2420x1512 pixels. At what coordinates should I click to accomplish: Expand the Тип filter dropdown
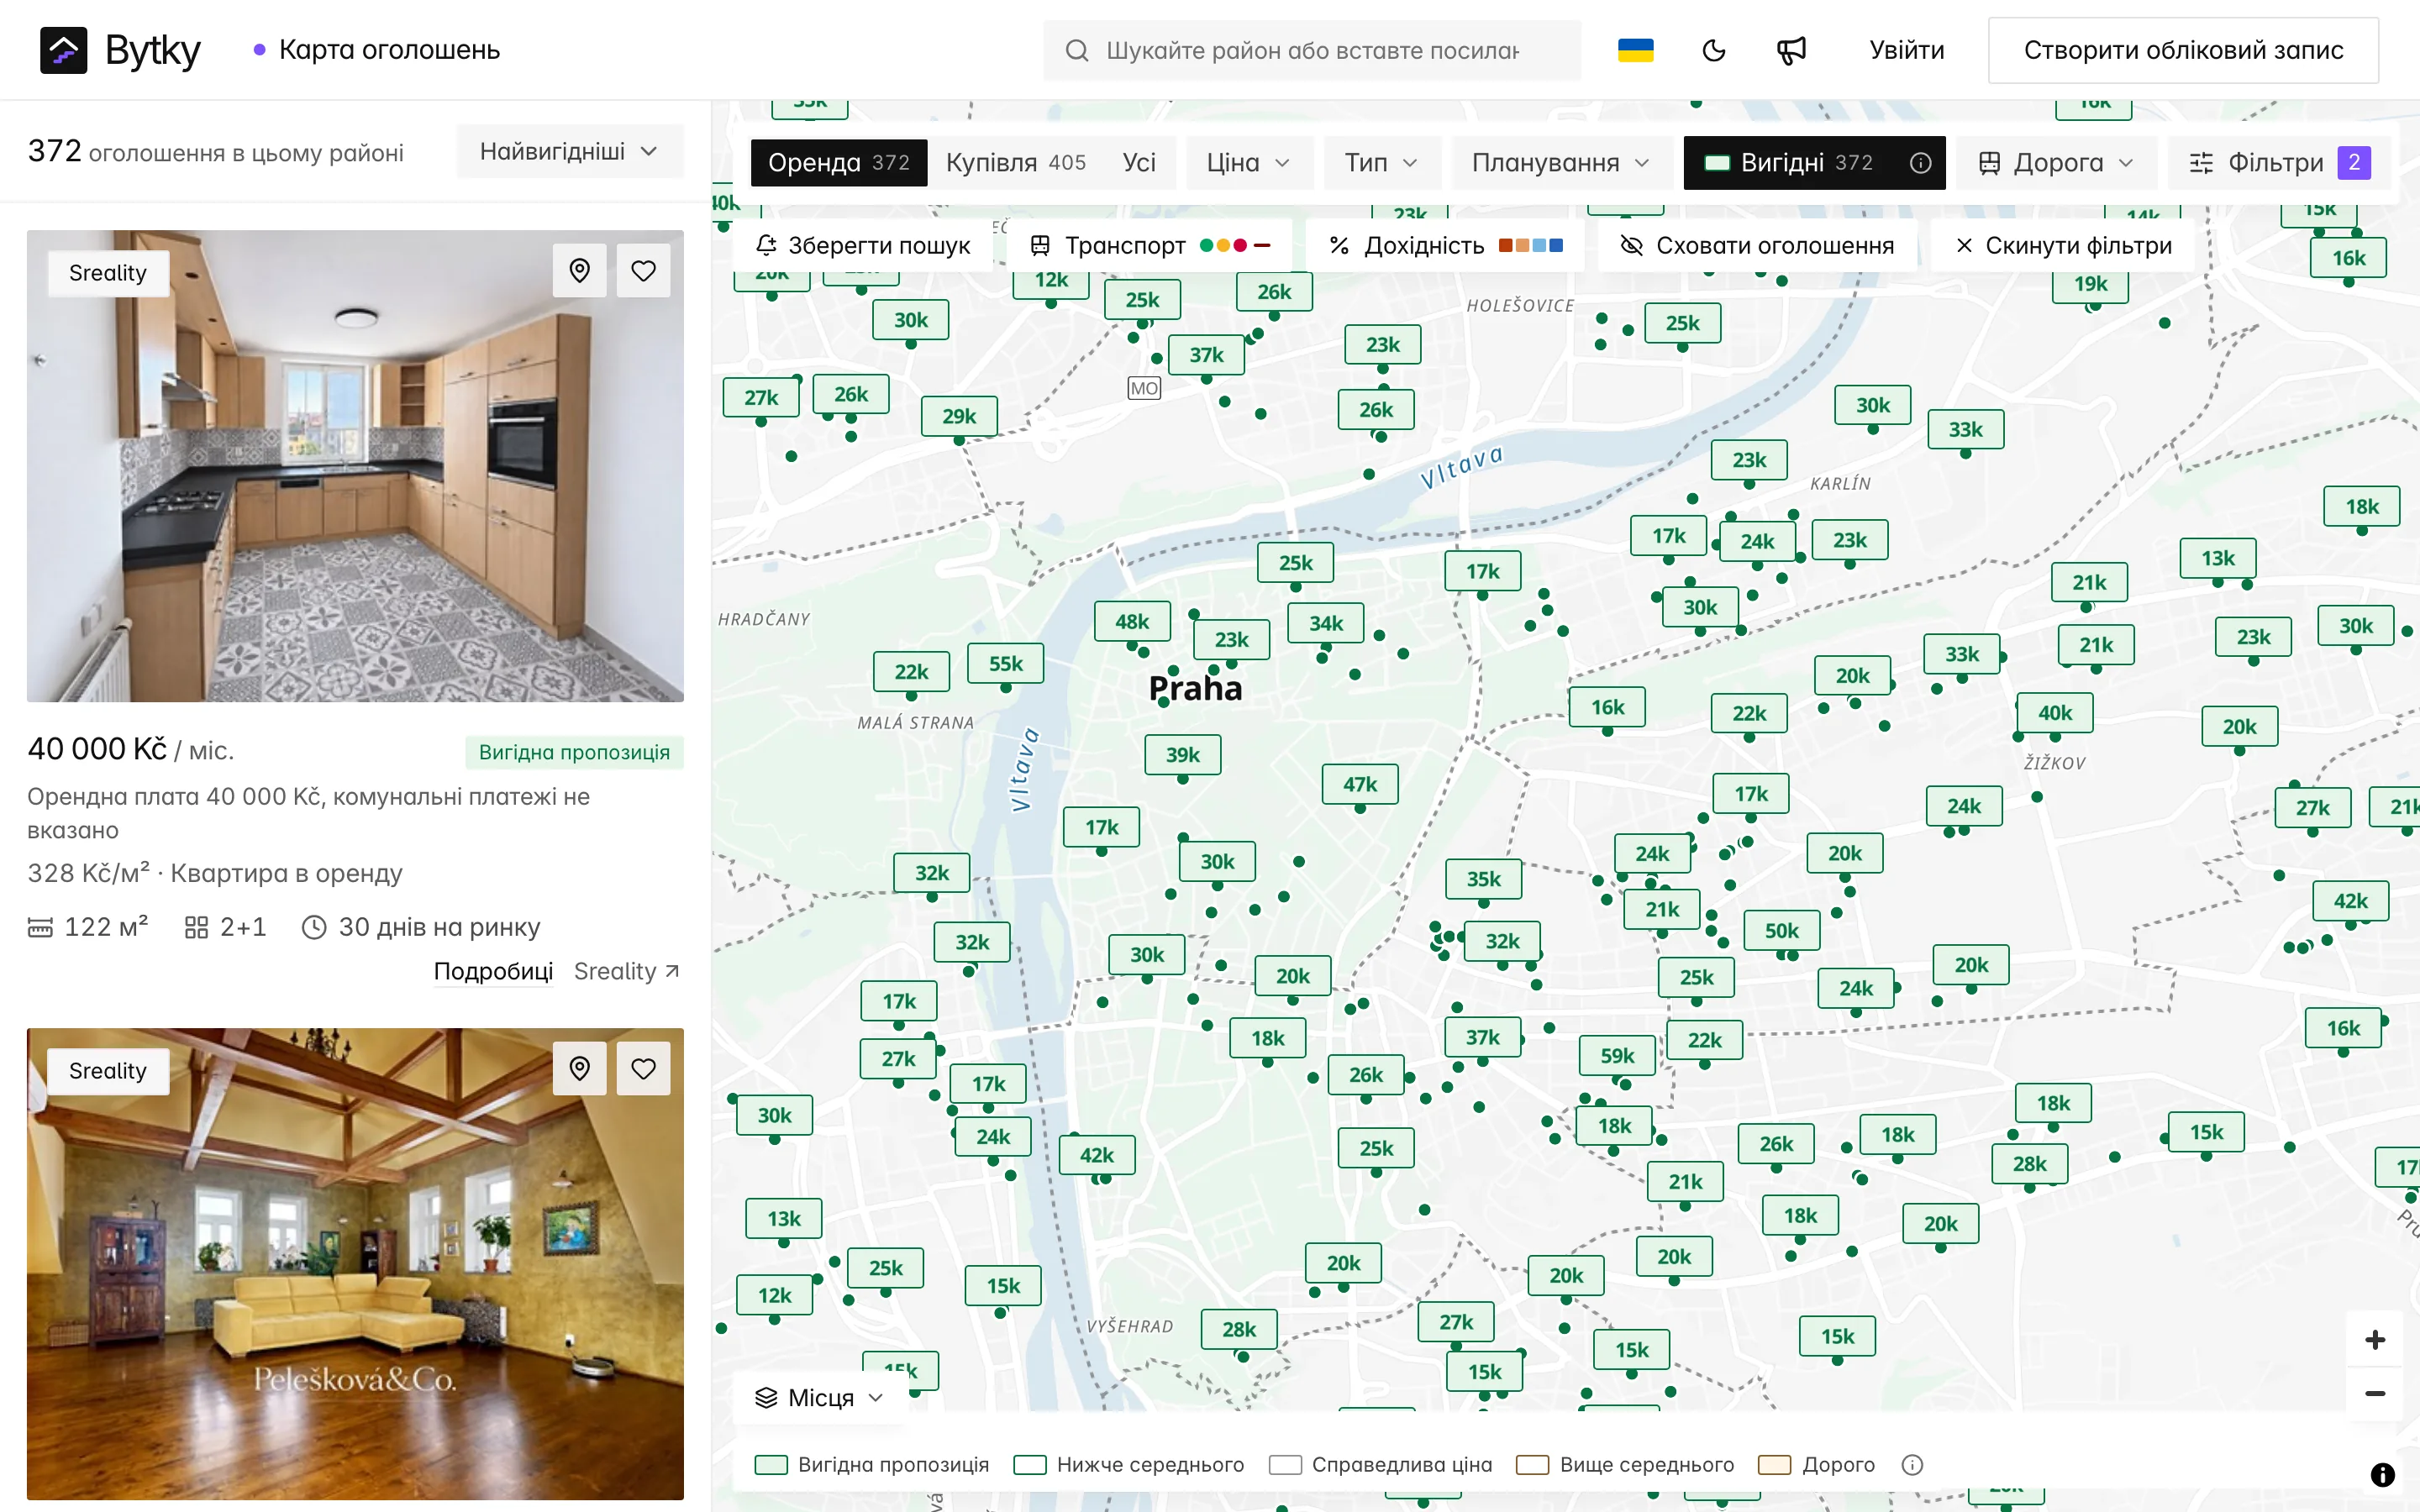pos(1381,162)
